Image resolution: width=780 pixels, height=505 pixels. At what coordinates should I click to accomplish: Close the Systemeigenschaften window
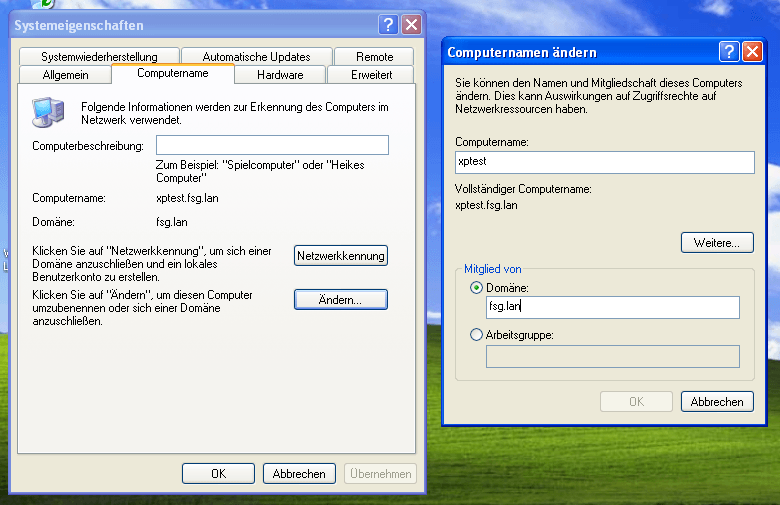pos(411,25)
